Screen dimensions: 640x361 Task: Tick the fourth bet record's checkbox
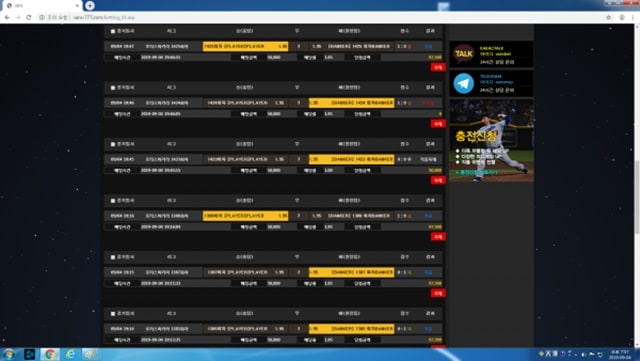coord(113,201)
